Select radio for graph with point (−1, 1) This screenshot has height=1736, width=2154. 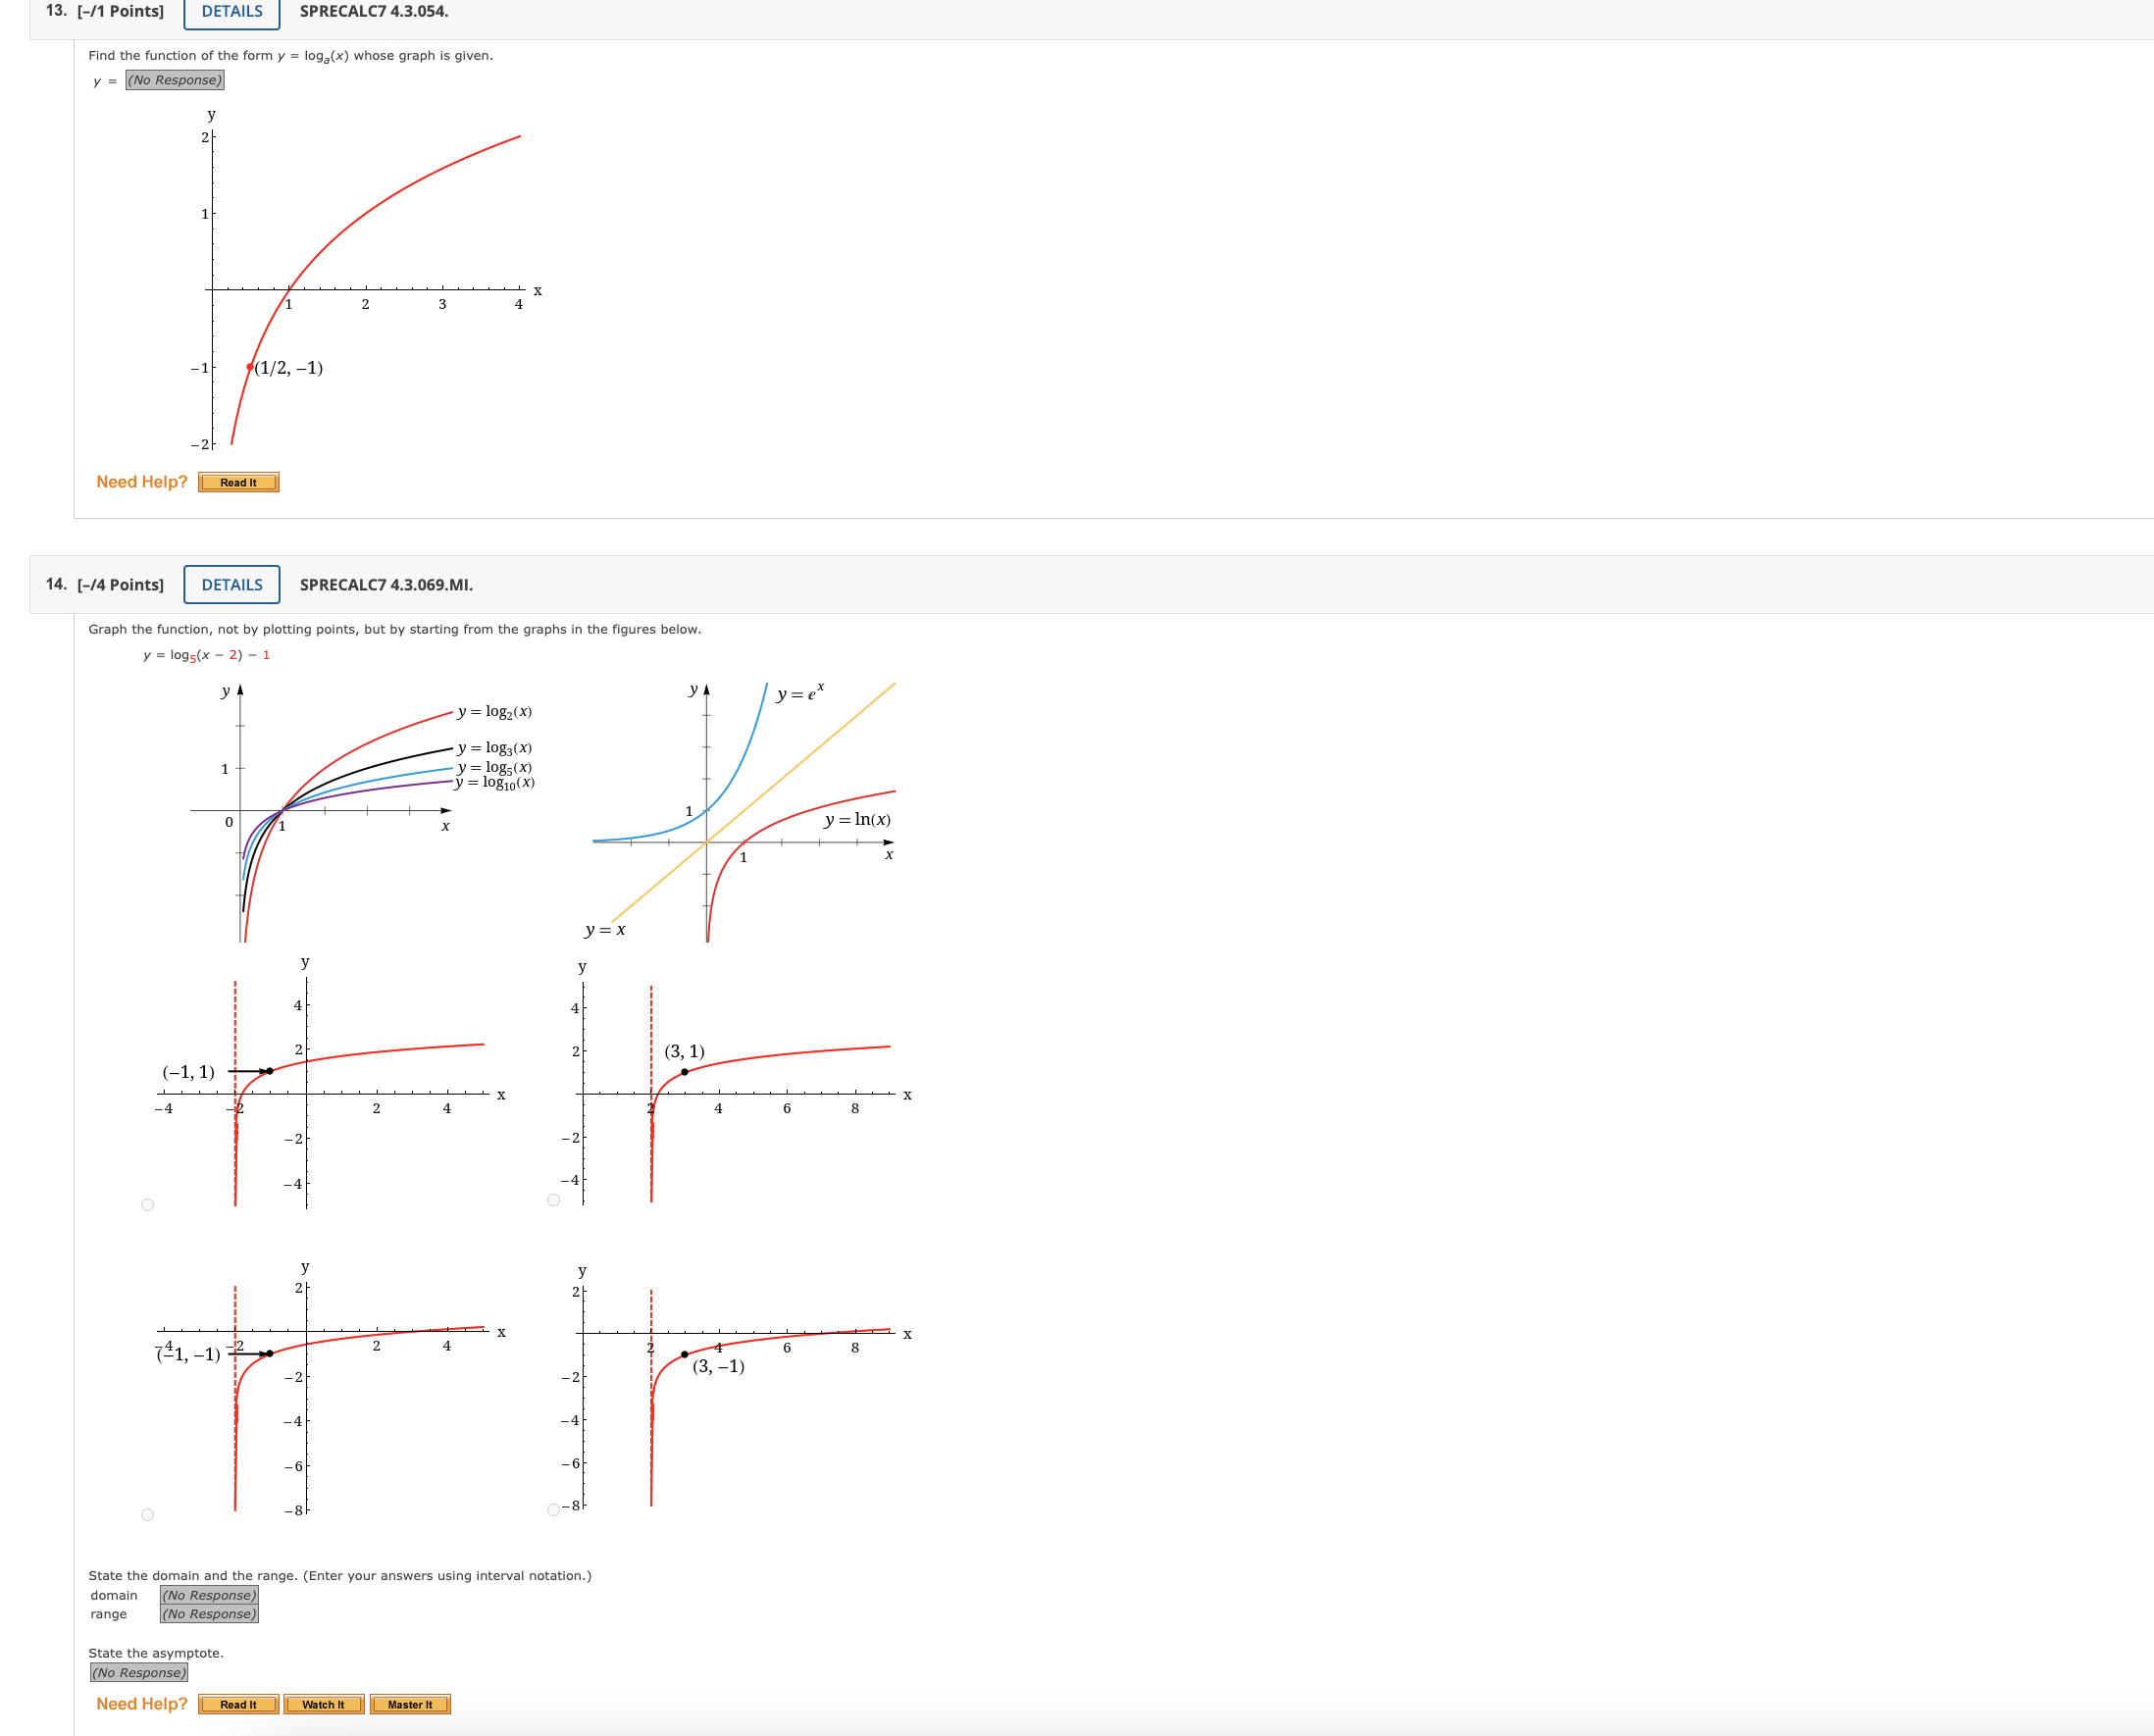point(148,1205)
